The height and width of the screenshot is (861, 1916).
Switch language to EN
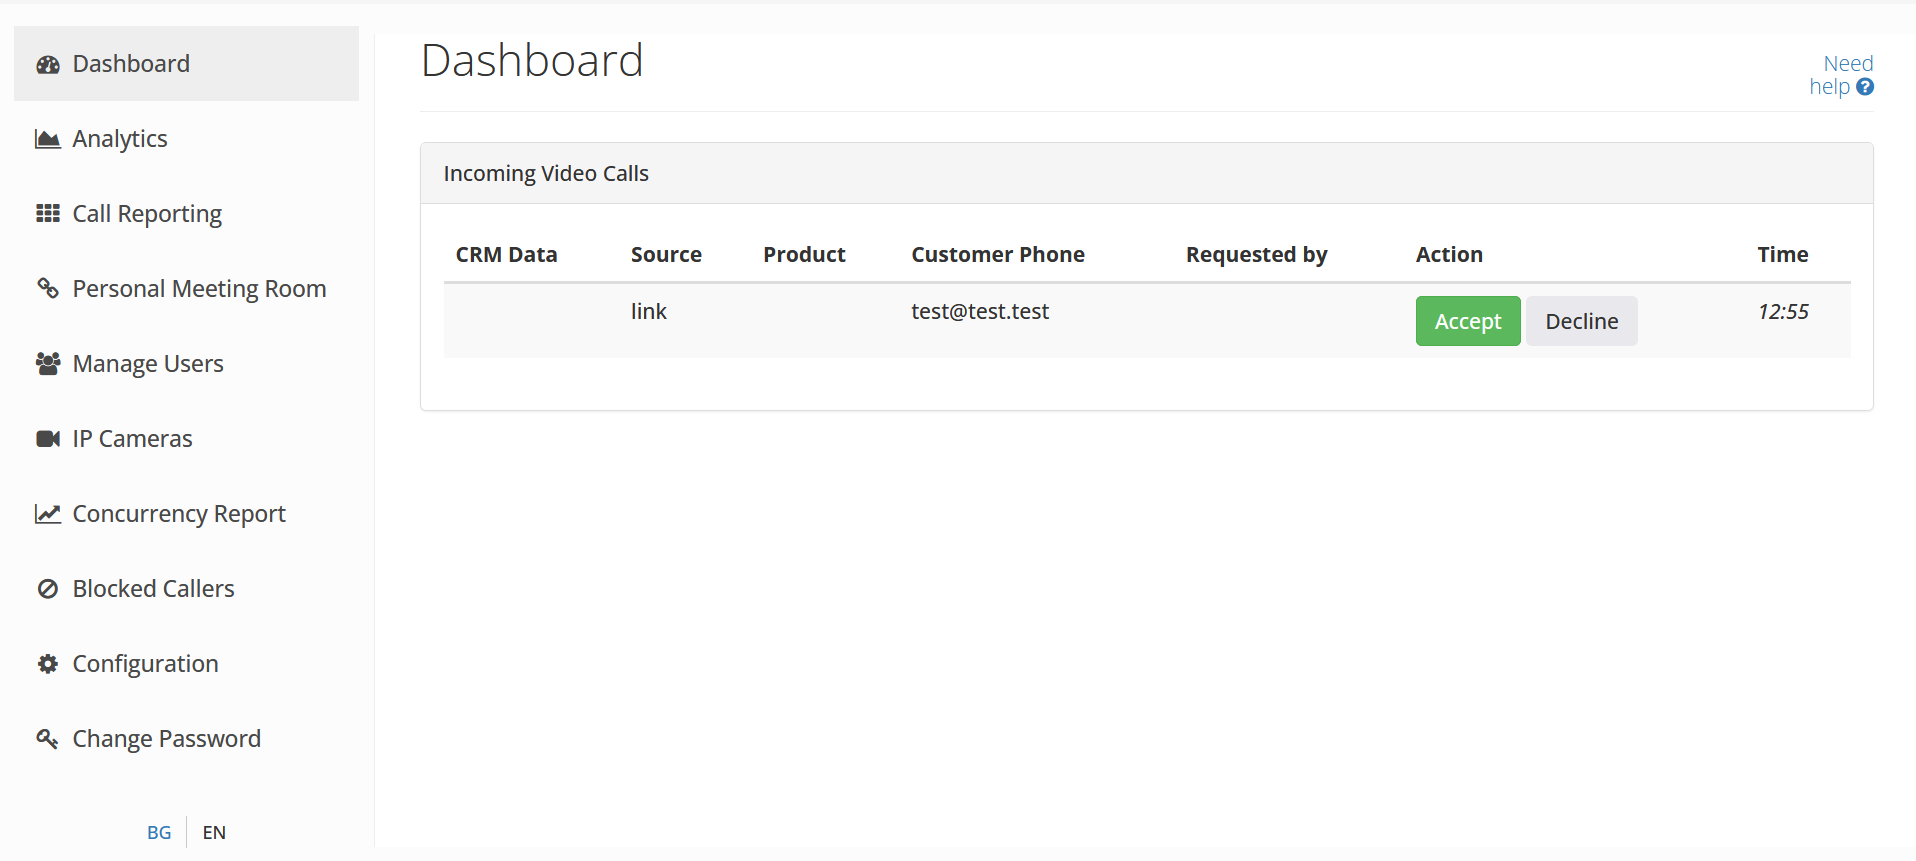[214, 832]
